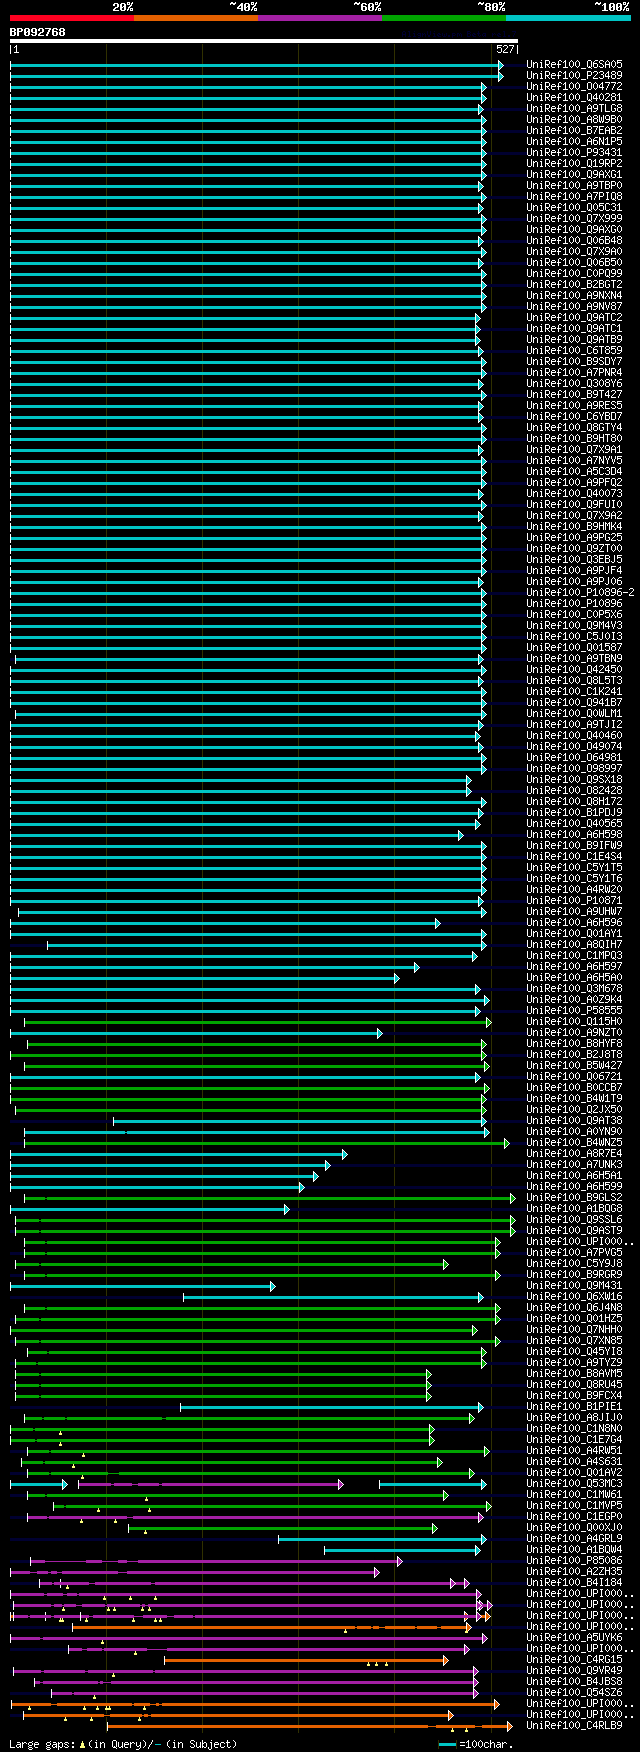Pick the UniRef100_C1E4S4 hit name
Screen dimensions: 640x1752
click(574, 857)
